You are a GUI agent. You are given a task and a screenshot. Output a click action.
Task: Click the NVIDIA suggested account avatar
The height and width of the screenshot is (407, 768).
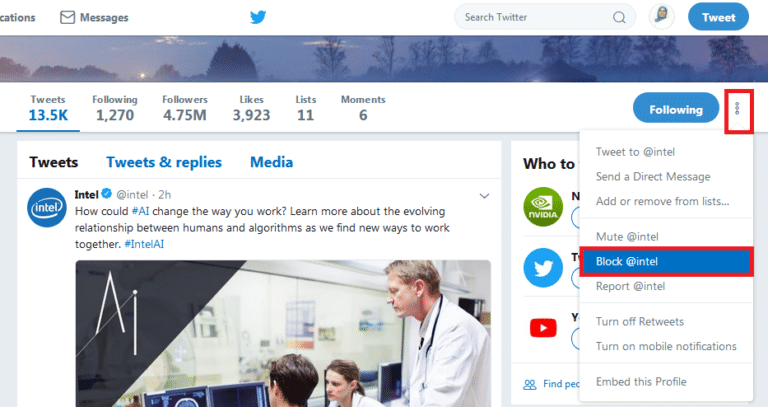(x=543, y=207)
